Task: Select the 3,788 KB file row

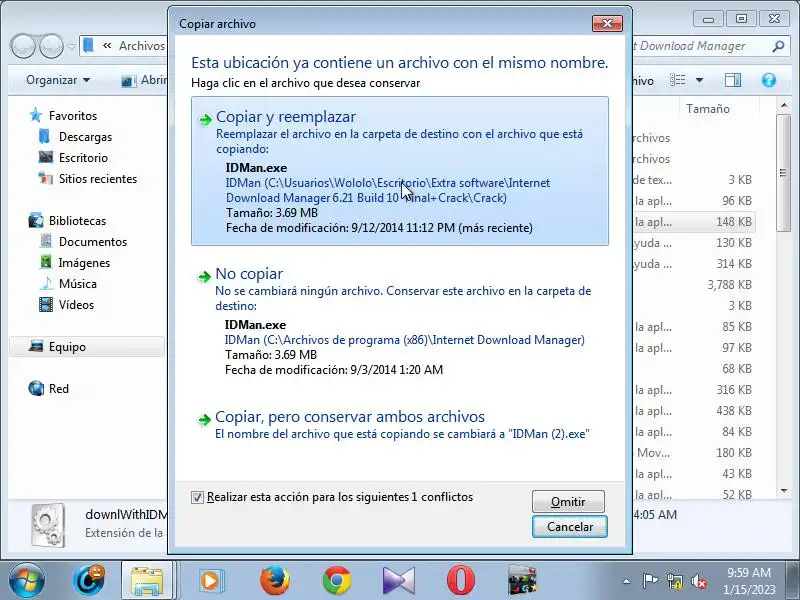Action: [x=694, y=285]
